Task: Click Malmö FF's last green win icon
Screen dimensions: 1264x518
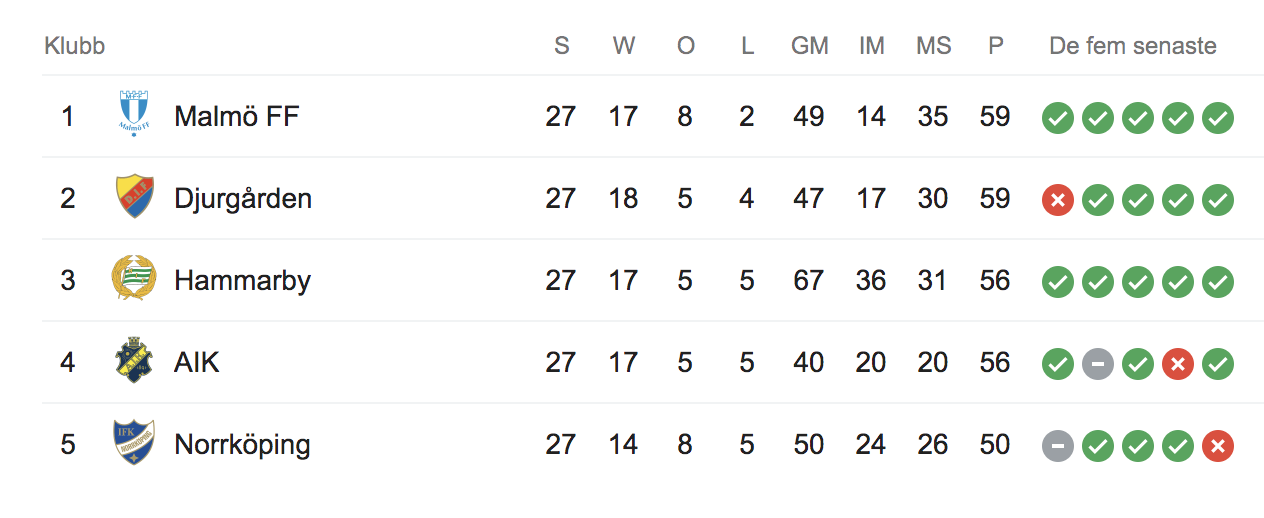Action: coord(1218,118)
